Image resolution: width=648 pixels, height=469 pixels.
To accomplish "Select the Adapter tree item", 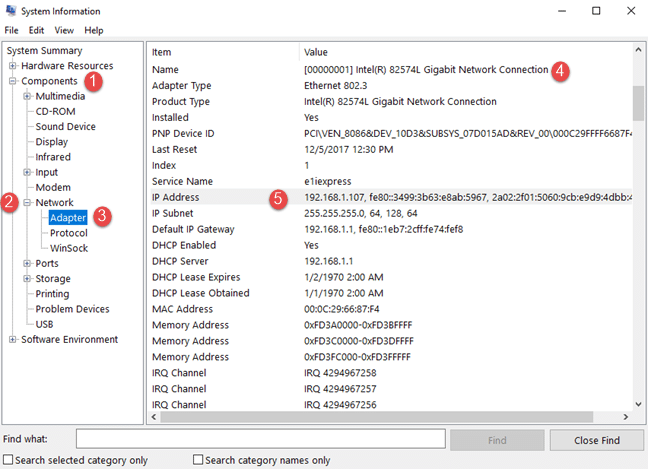I will tap(68, 218).
